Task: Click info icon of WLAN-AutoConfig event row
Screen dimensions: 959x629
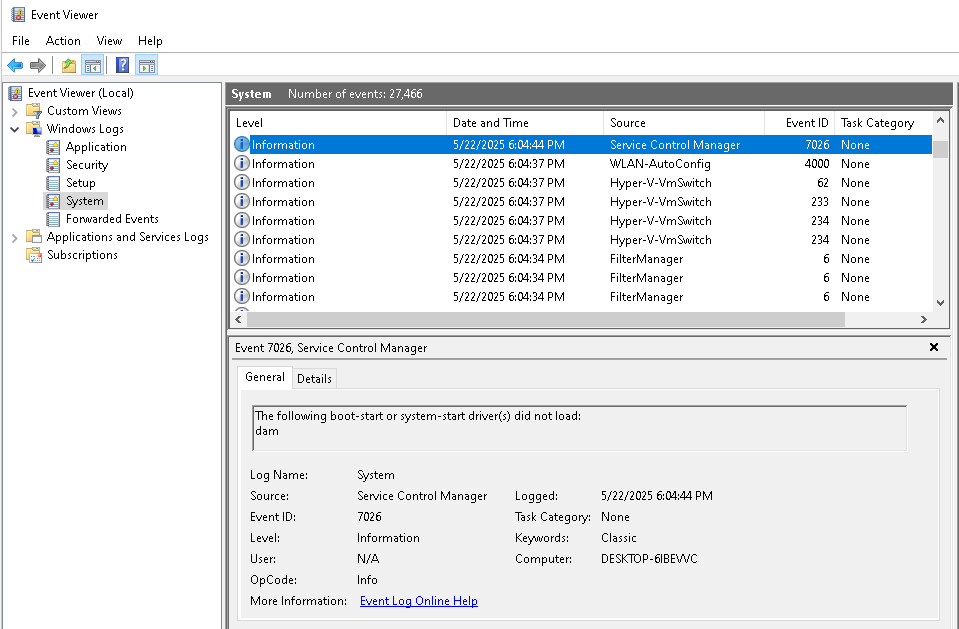Action: click(x=242, y=163)
